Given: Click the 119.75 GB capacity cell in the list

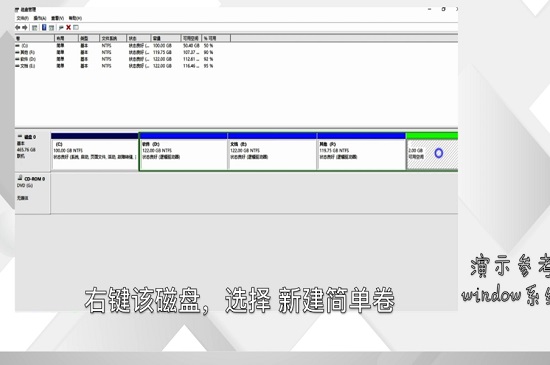Looking at the screenshot, I should [x=162, y=52].
